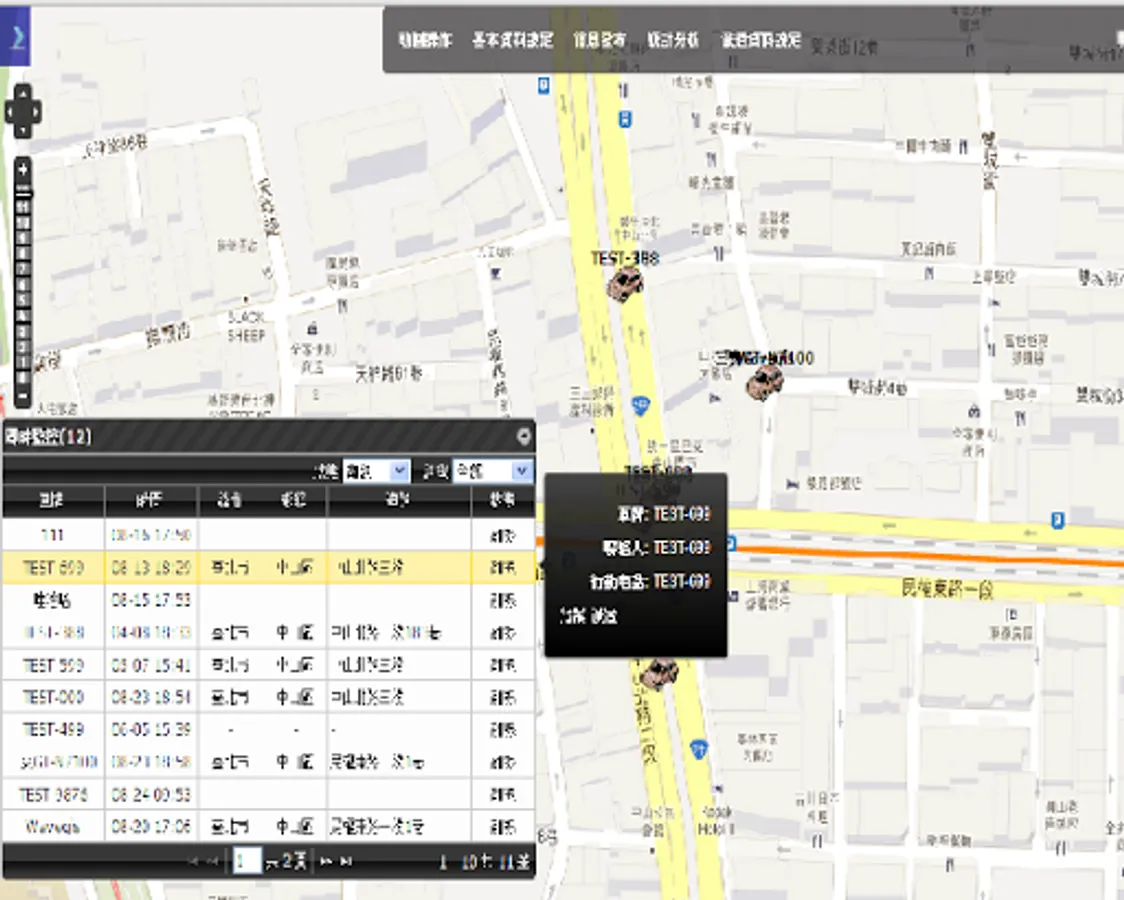Open the third top menu item
Viewport: 1124px width, 900px height.
coord(599,40)
